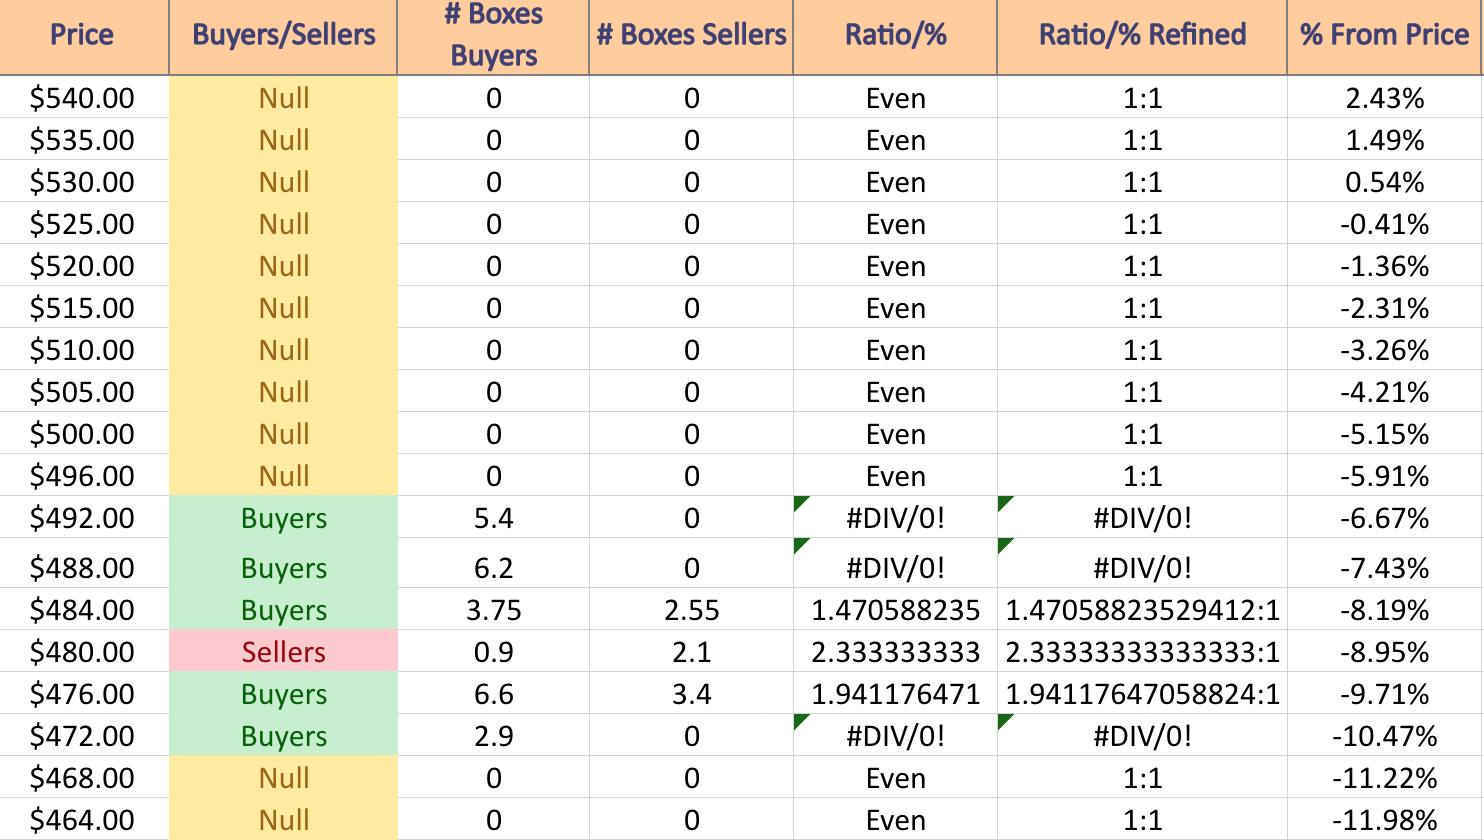The height and width of the screenshot is (840, 1484).
Task: Click the $480.00 price cell
Action: (84, 651)
